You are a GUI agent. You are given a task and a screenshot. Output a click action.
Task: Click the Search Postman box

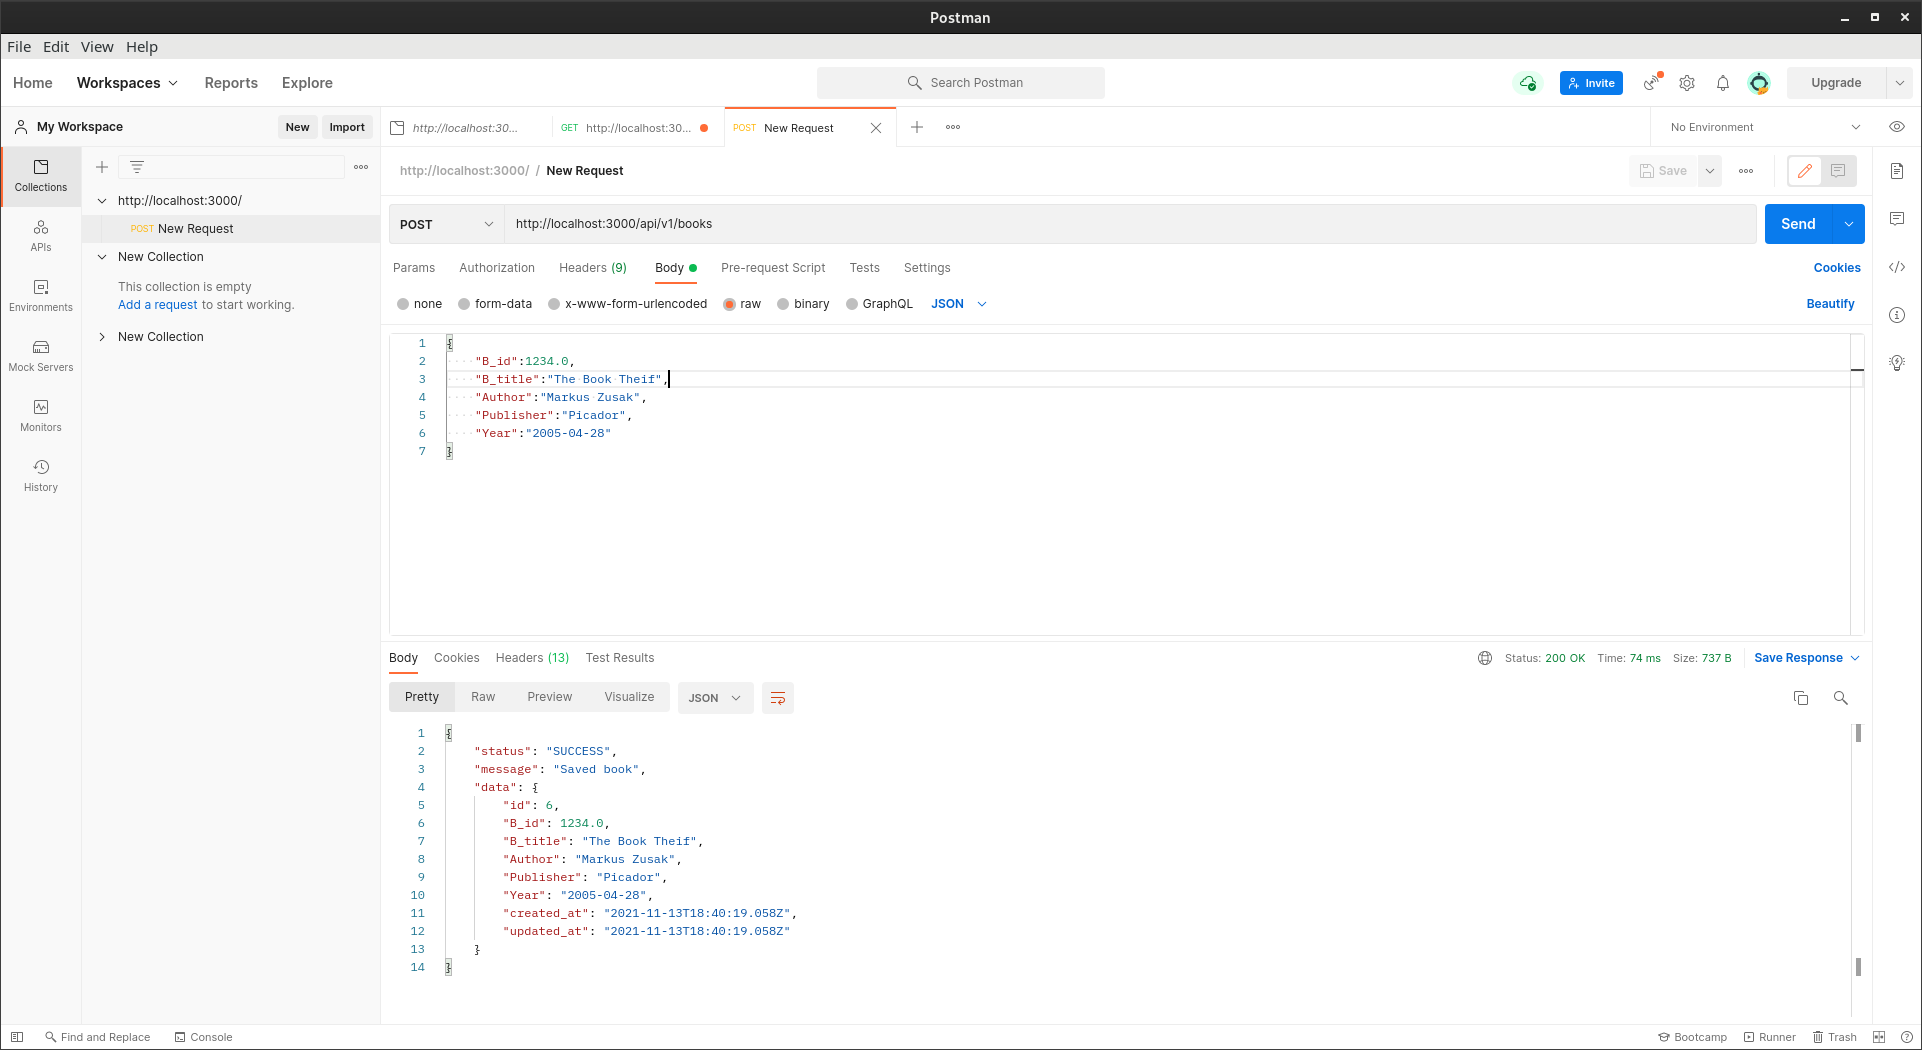click(x=961, y=83)
